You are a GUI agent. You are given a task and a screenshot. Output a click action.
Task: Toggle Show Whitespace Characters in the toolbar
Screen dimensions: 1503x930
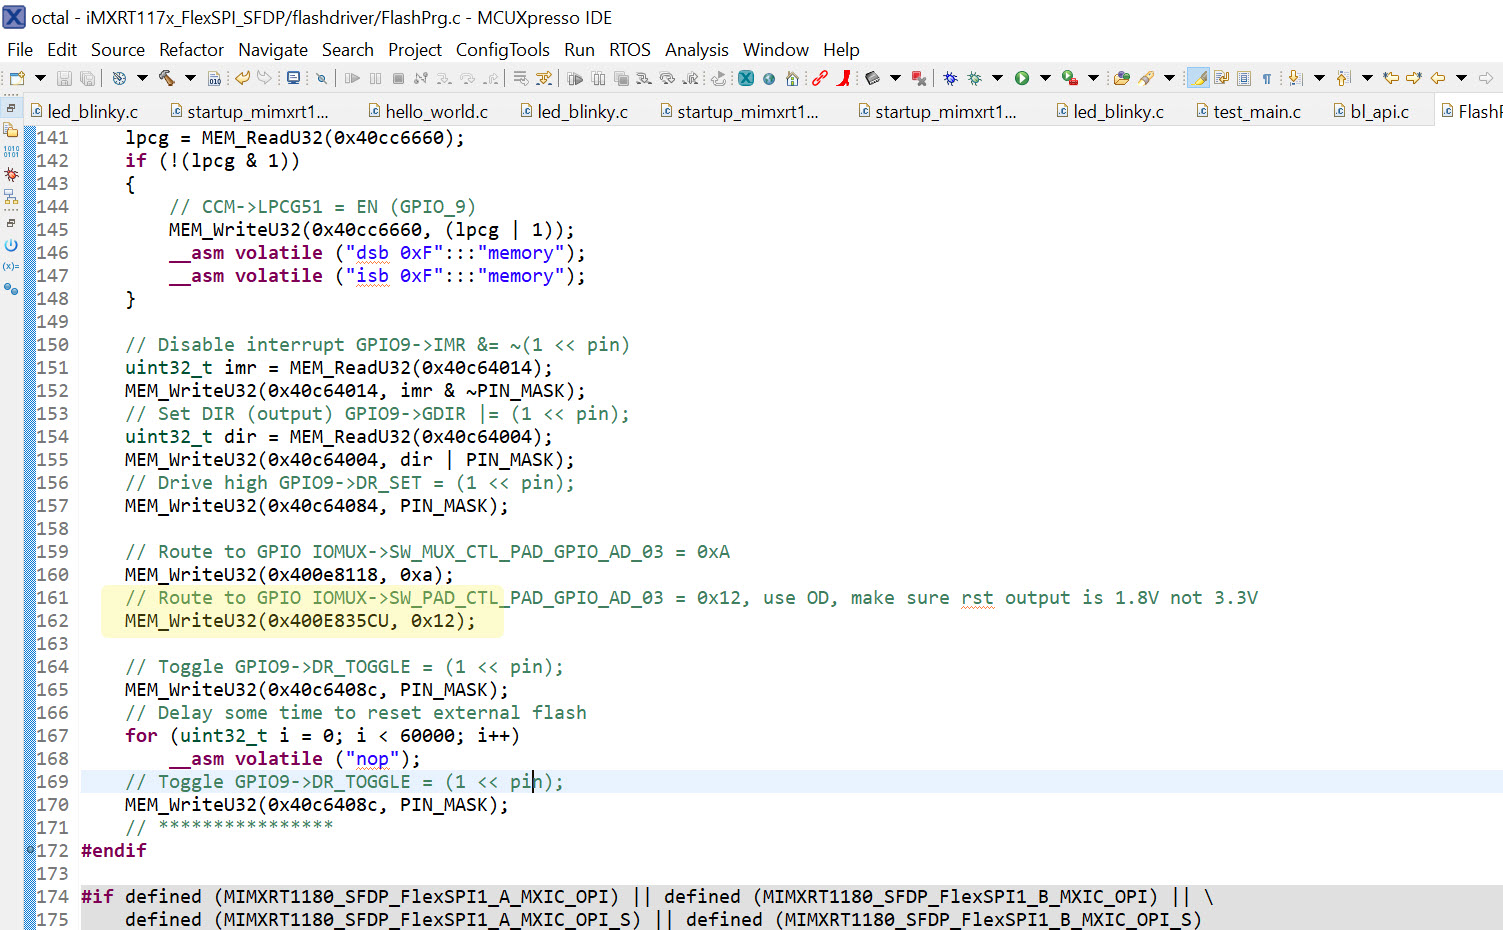pos(1265,78)
